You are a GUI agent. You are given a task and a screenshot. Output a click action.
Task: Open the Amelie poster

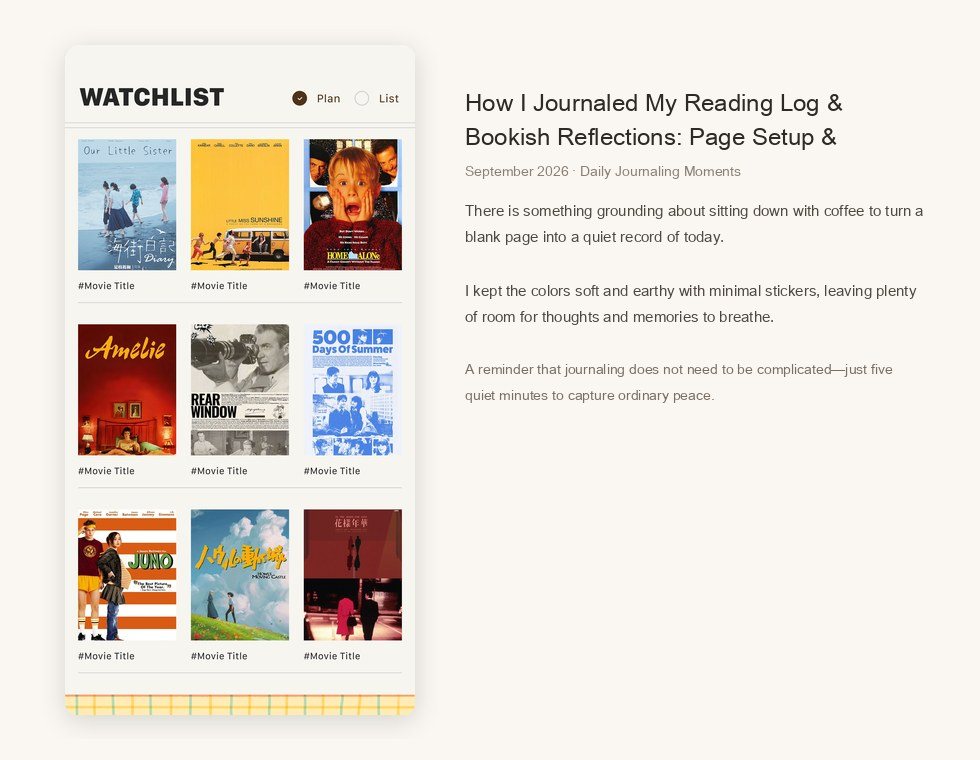pyautogui.click(x=127, y=389)
